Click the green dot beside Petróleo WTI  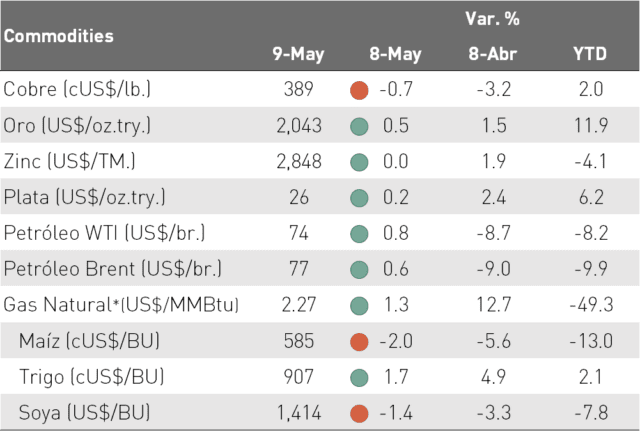pyautogui.click(x=359, y=234)
